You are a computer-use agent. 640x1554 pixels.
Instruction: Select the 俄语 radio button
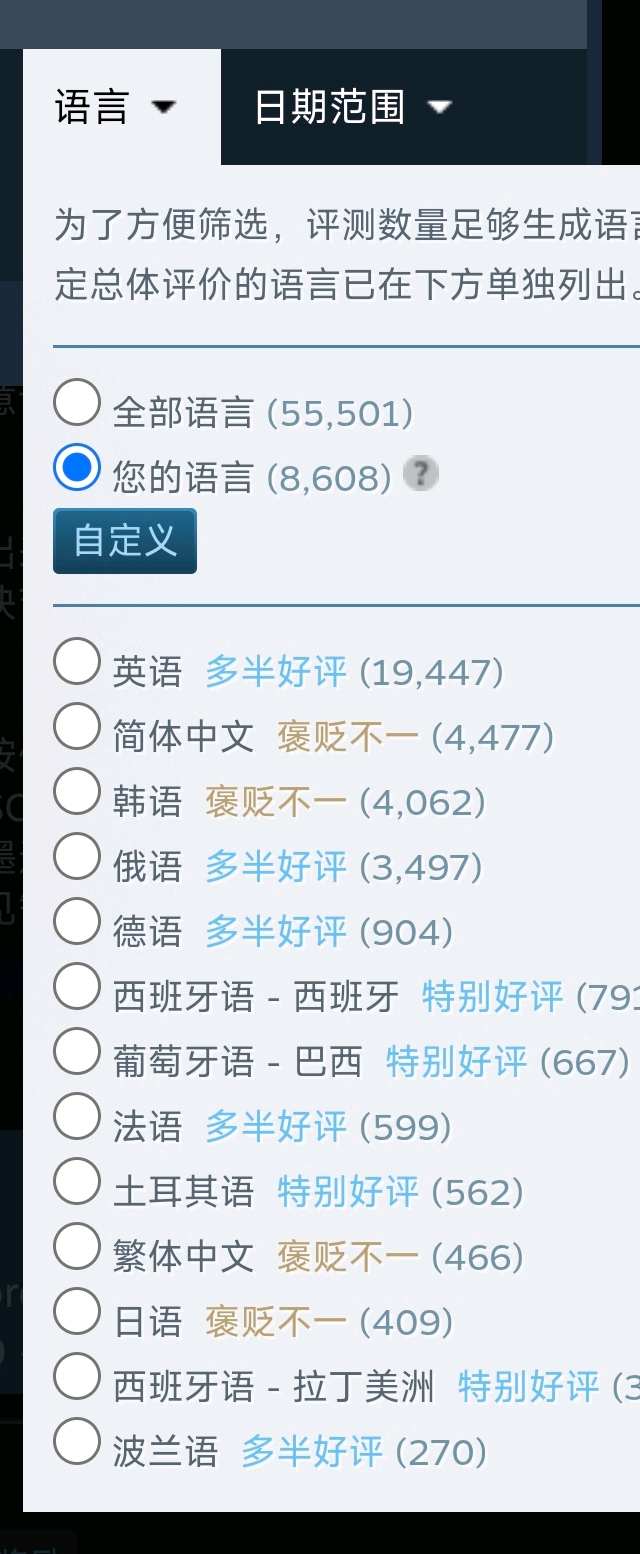point(77,857)
